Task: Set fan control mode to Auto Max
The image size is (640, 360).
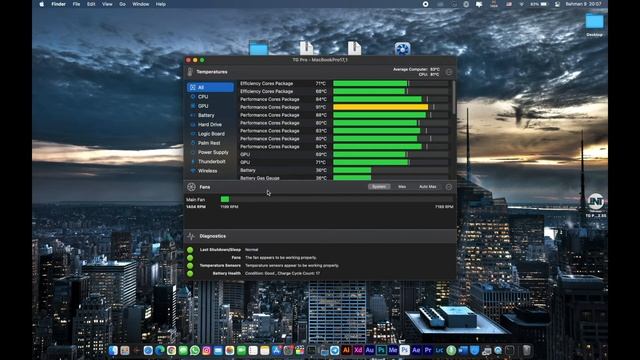Action: coord(428,187)
